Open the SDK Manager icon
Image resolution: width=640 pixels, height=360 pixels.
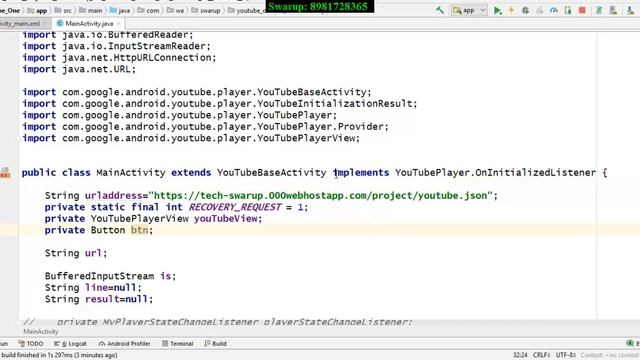(630, 11)
